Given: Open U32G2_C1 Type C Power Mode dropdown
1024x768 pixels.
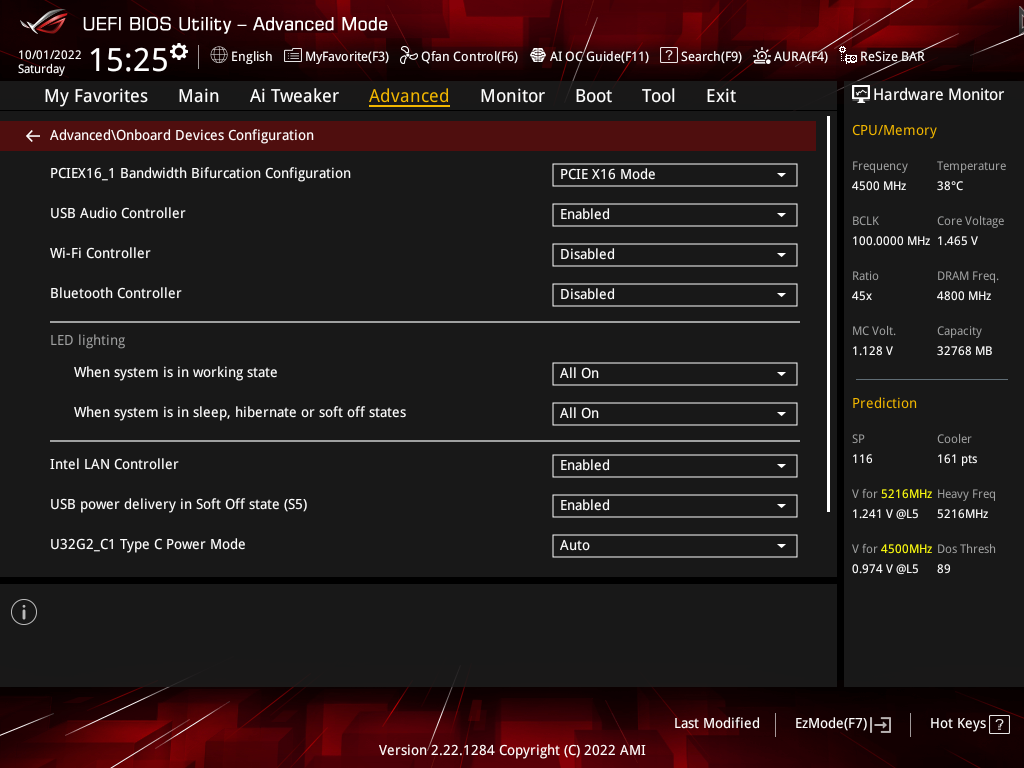Looking at the screenshot, I should 674,546.
